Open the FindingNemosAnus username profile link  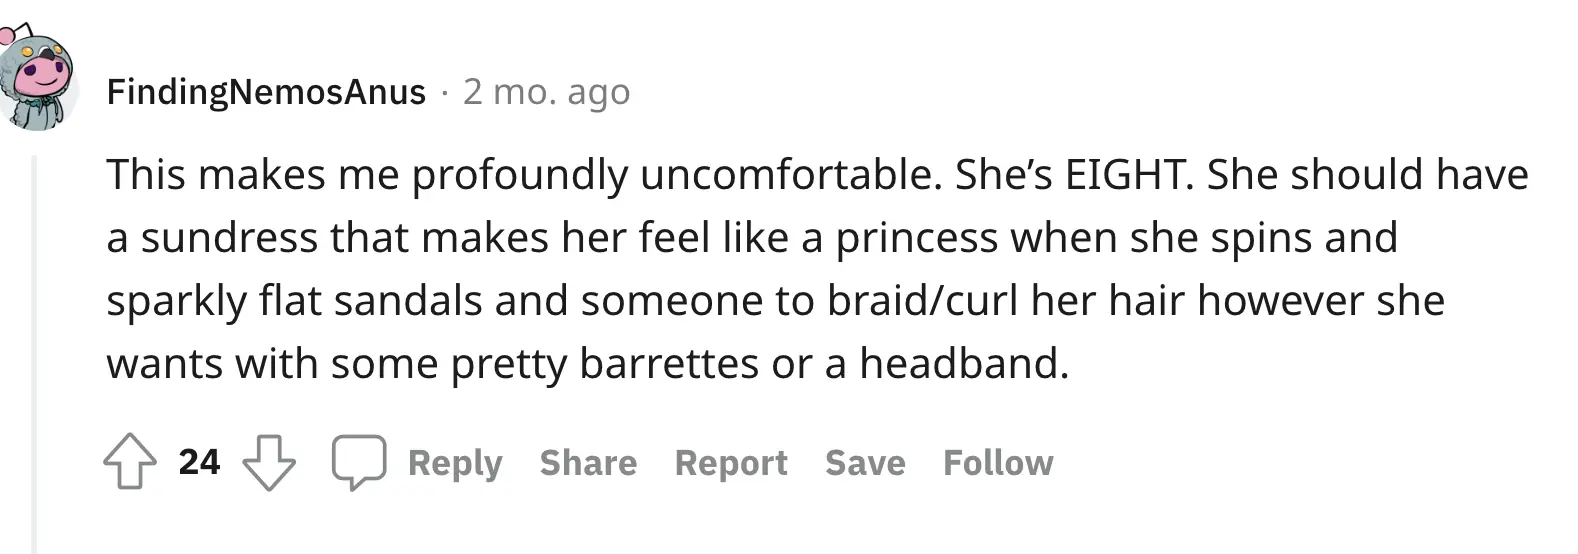[x=266, y=92]
